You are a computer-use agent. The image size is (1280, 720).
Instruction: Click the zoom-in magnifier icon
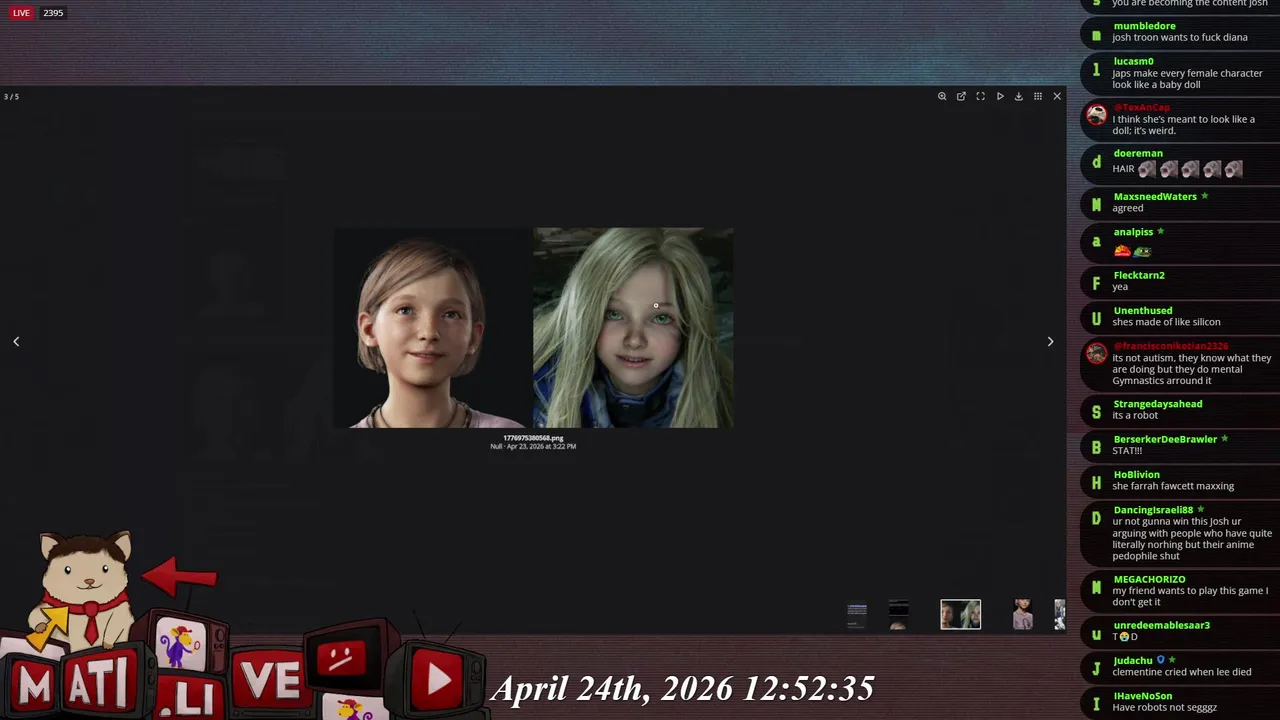coord(942,96)
